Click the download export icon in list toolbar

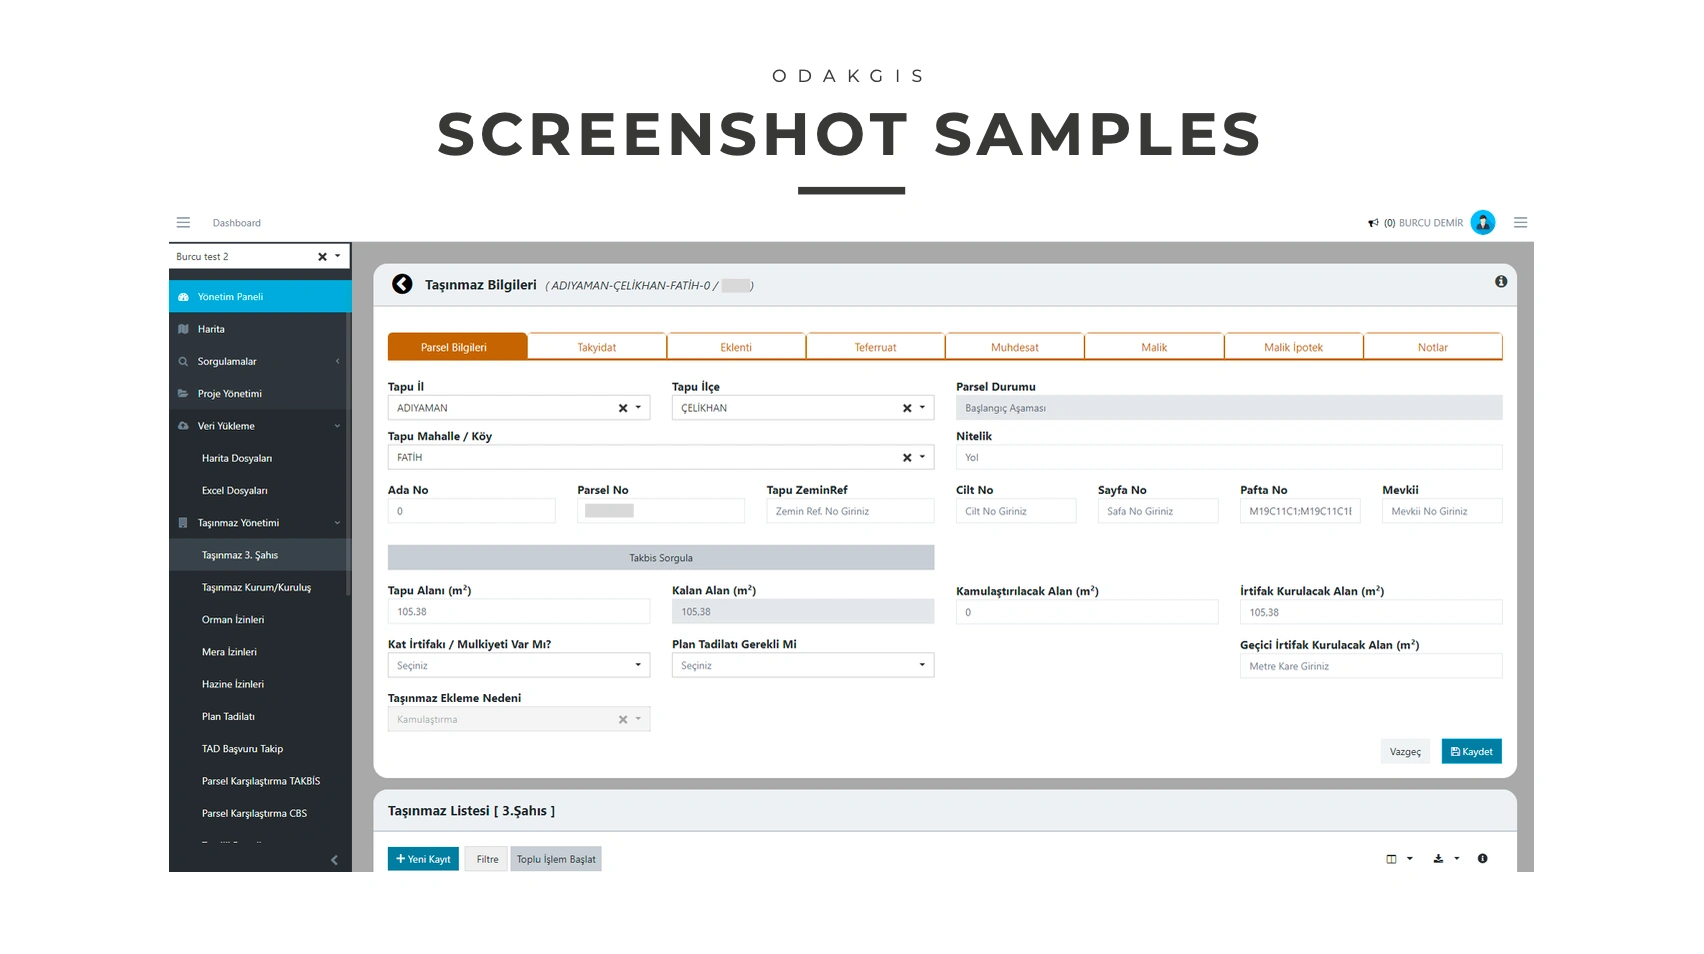(1438, 859)
